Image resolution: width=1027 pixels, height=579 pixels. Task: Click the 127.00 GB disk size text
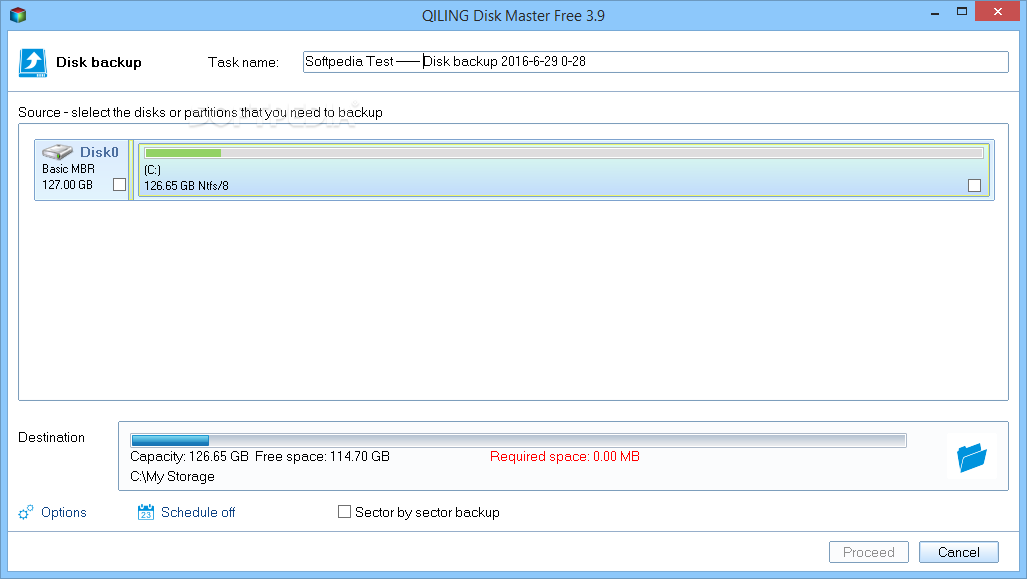[x=67, y=185]
